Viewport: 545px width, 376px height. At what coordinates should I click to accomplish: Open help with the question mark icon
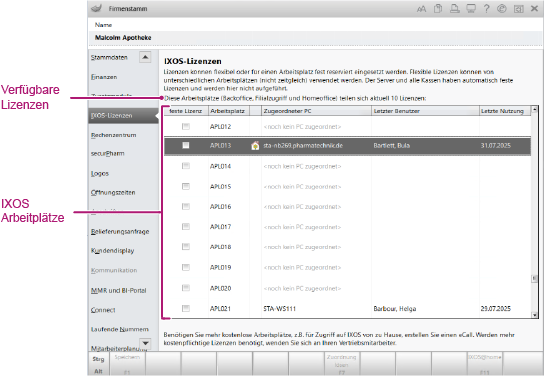[487, 8]
